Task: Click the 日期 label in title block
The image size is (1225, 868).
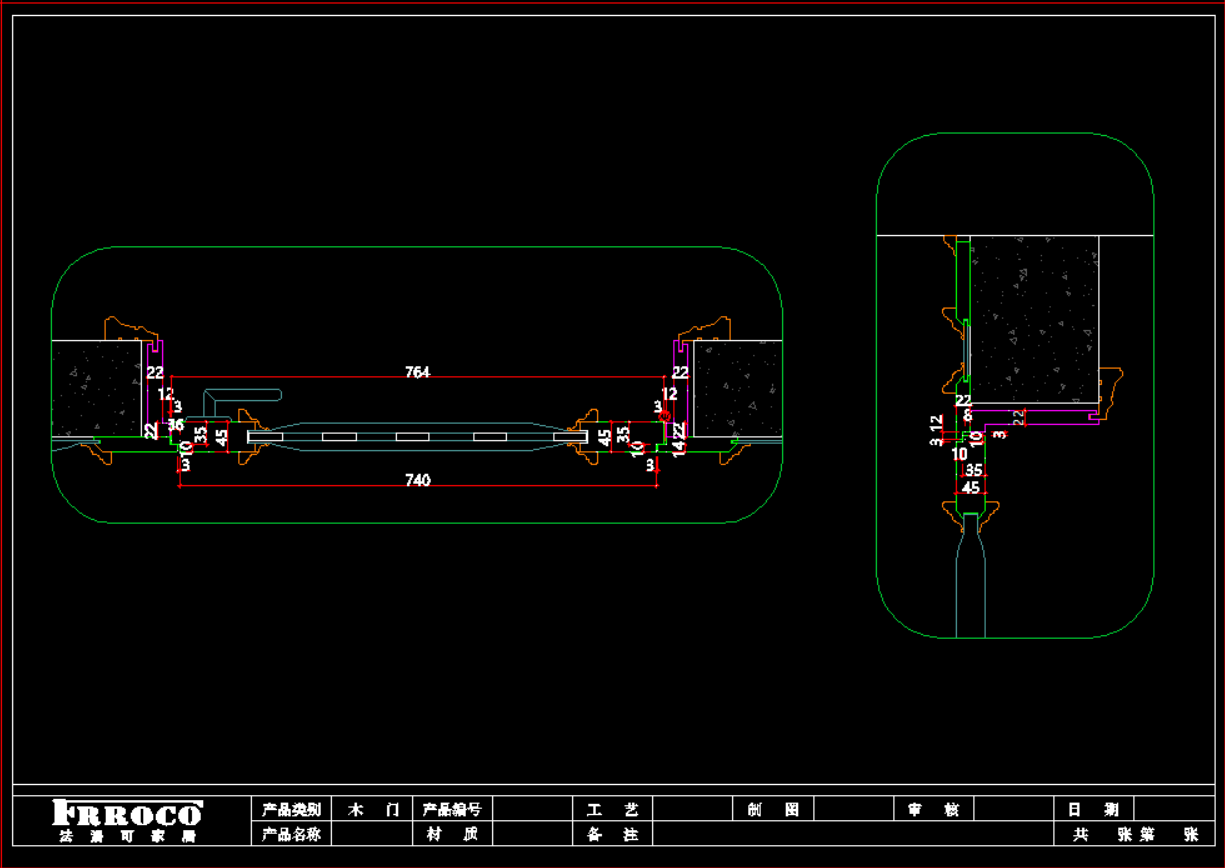Action: pyautogui.click(x=1093, y=810)
